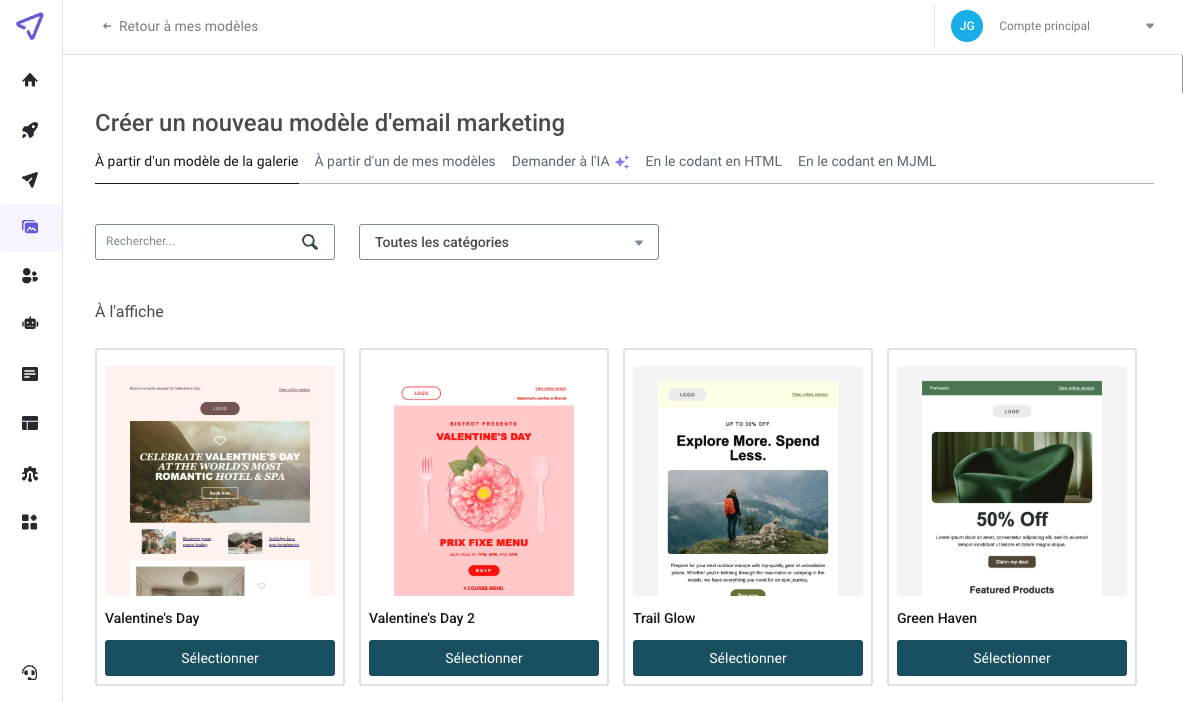Image resolution: width=1183 pixels, height=702 pixels.
Task: Switch to À partir d'un de mes modèles tab
Action: (x=405, y=162)
